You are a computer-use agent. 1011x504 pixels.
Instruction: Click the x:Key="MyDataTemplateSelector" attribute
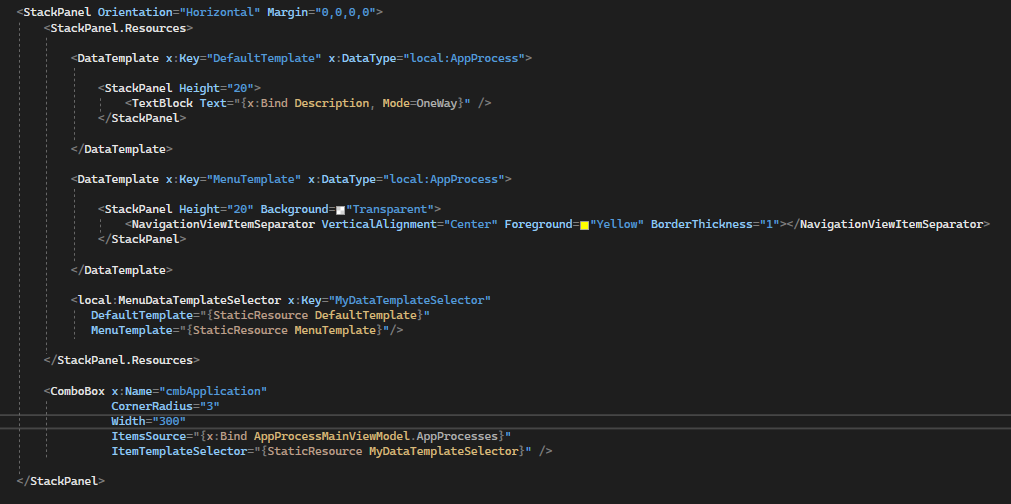point(389,300)
